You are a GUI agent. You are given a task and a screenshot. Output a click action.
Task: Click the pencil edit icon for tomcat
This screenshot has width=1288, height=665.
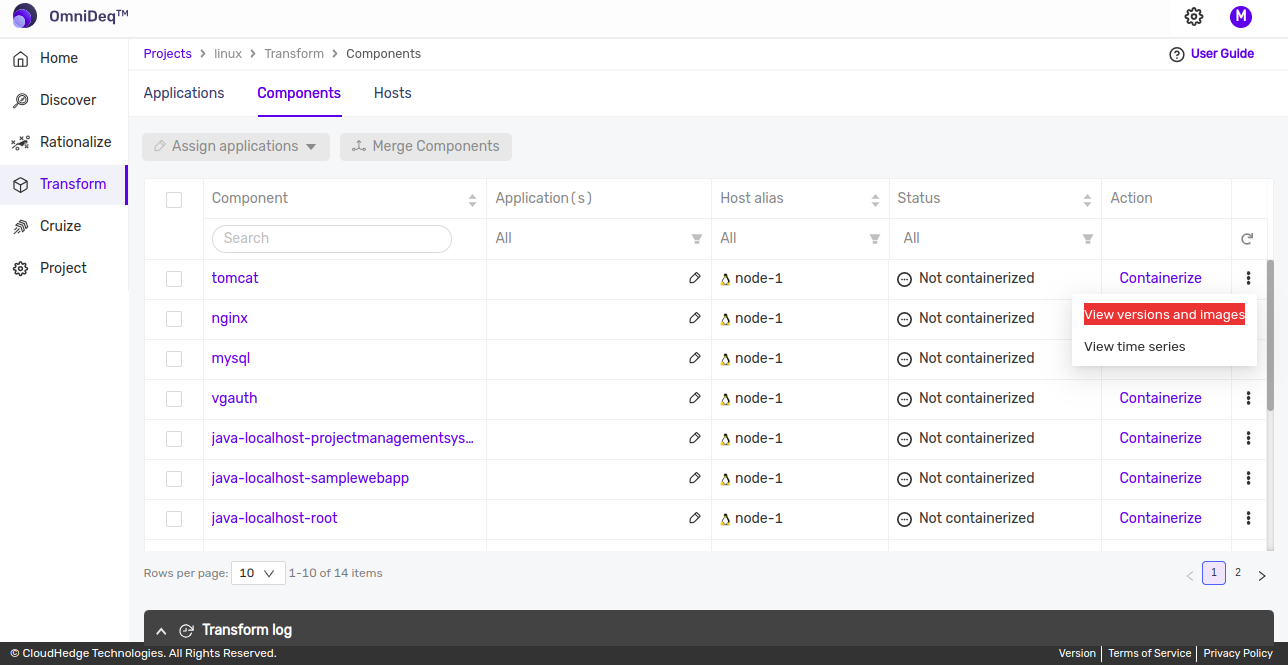695,278
